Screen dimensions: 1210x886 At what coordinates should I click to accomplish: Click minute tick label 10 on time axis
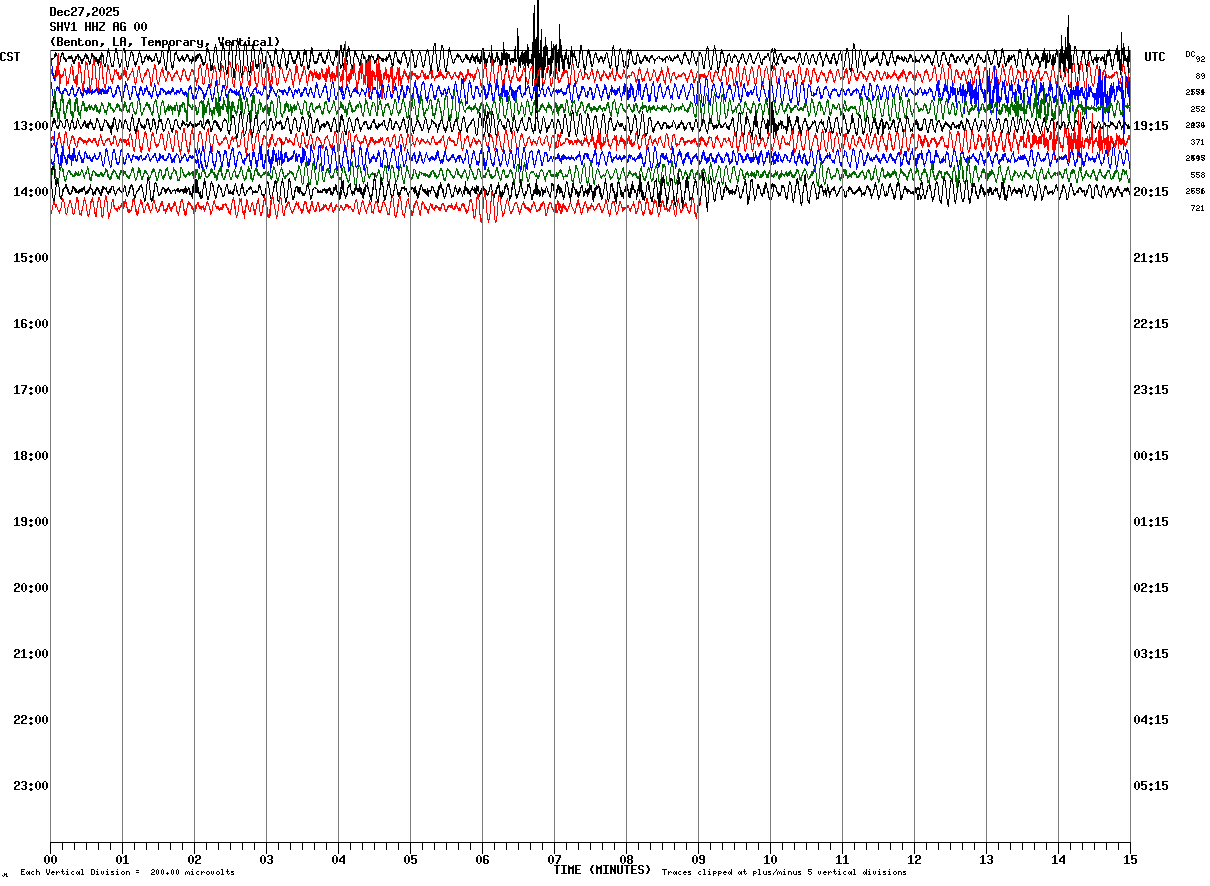[x=770, y=860]
